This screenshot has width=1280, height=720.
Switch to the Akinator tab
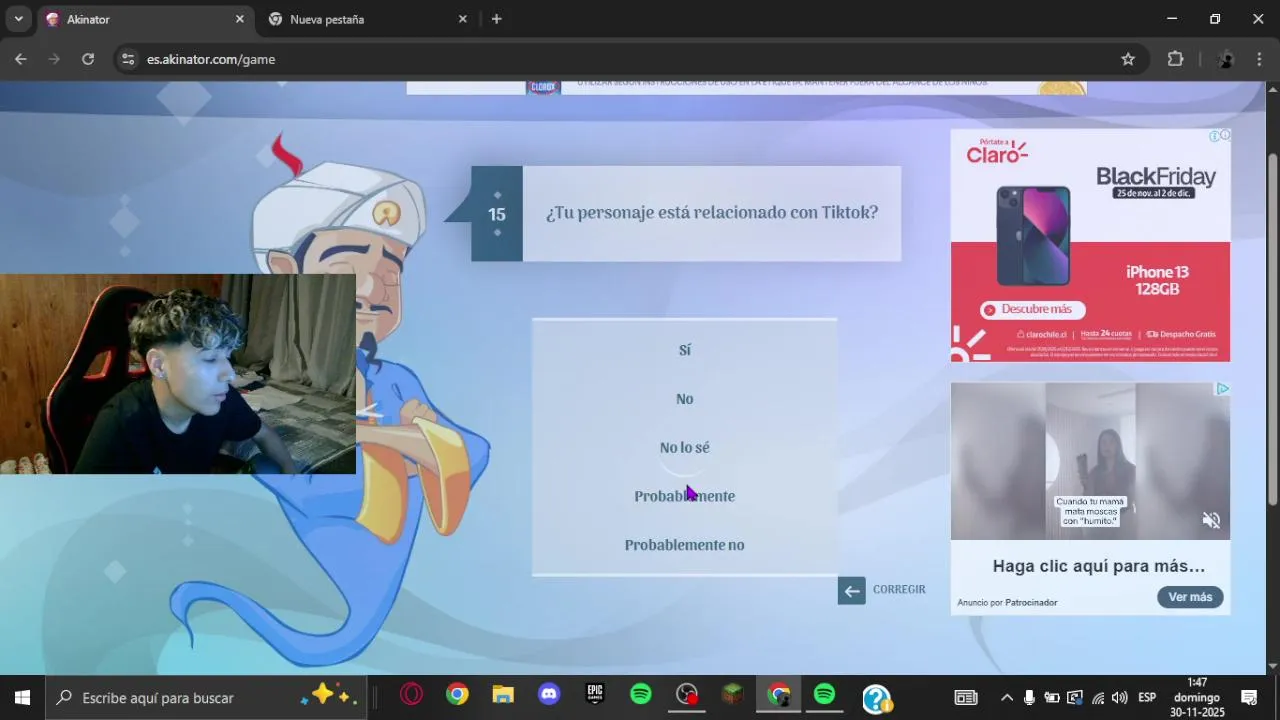(x=145, y=19)
